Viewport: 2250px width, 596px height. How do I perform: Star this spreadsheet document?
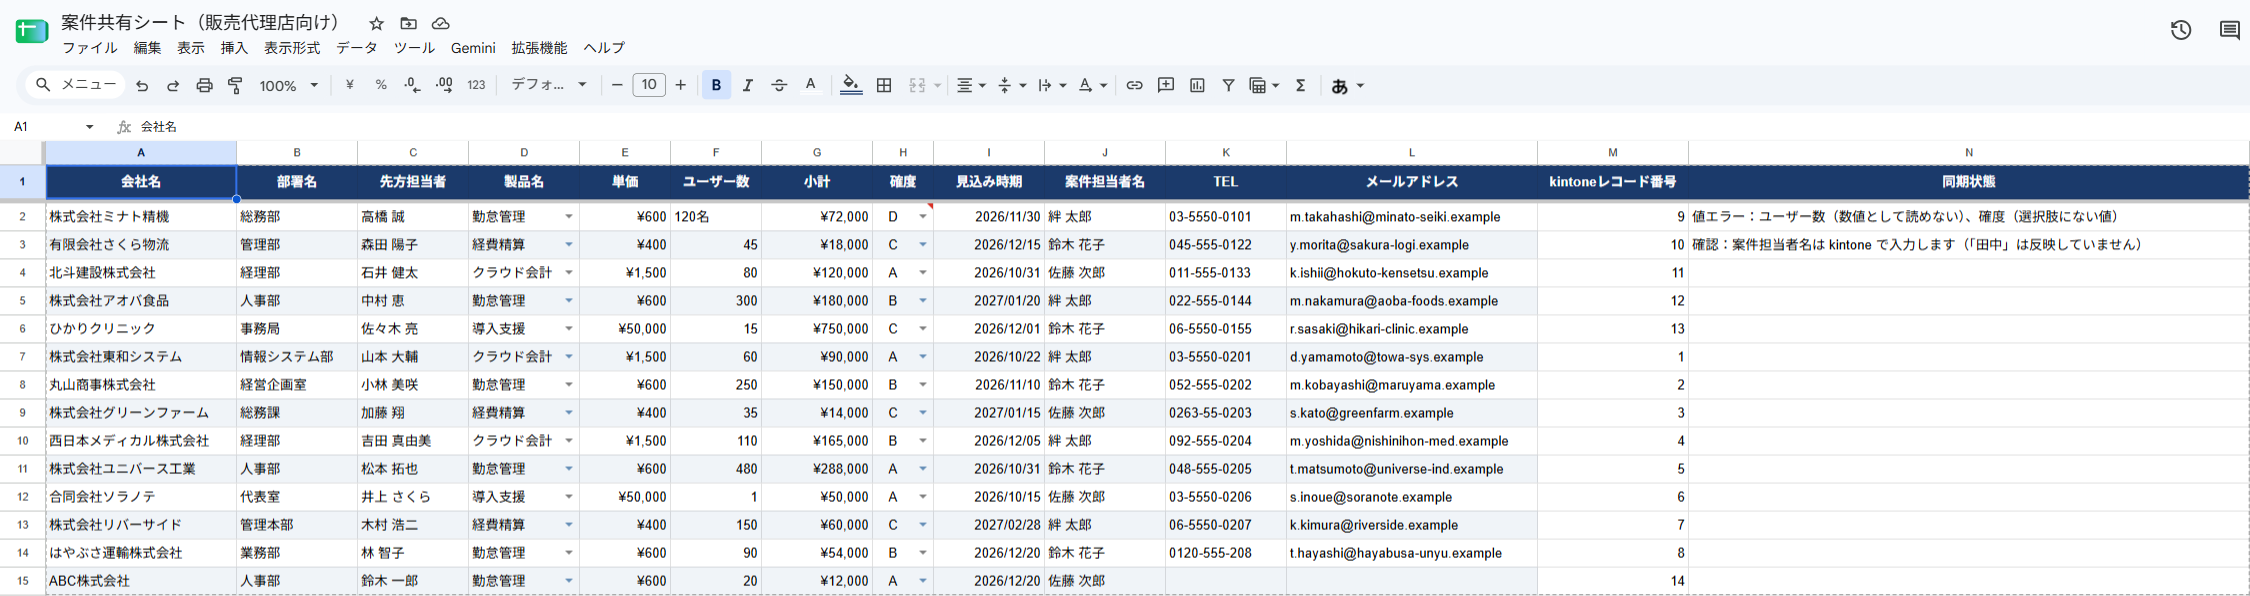click(376, 23)
